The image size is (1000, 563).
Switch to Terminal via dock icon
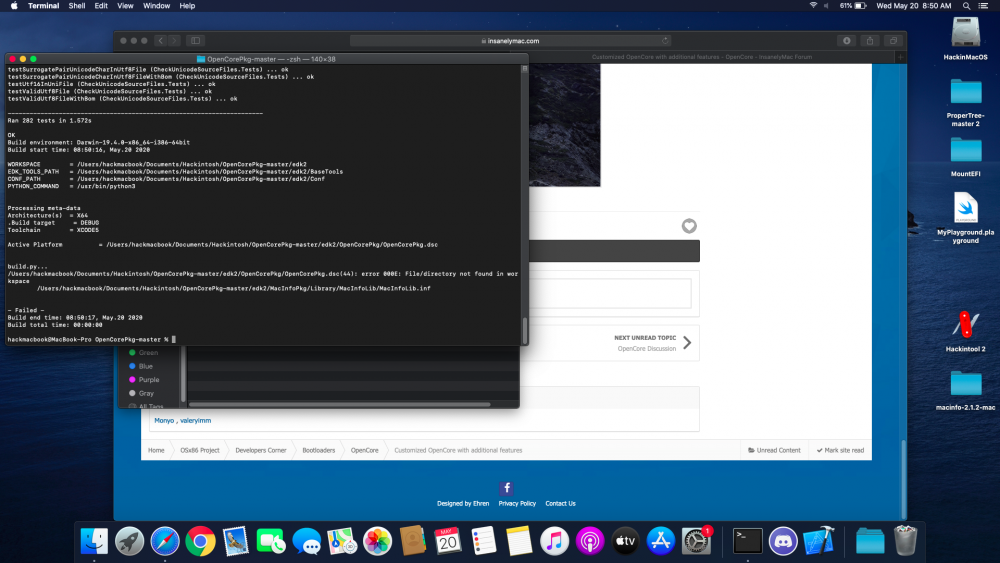pyautogui.click(x=747, y=541)
